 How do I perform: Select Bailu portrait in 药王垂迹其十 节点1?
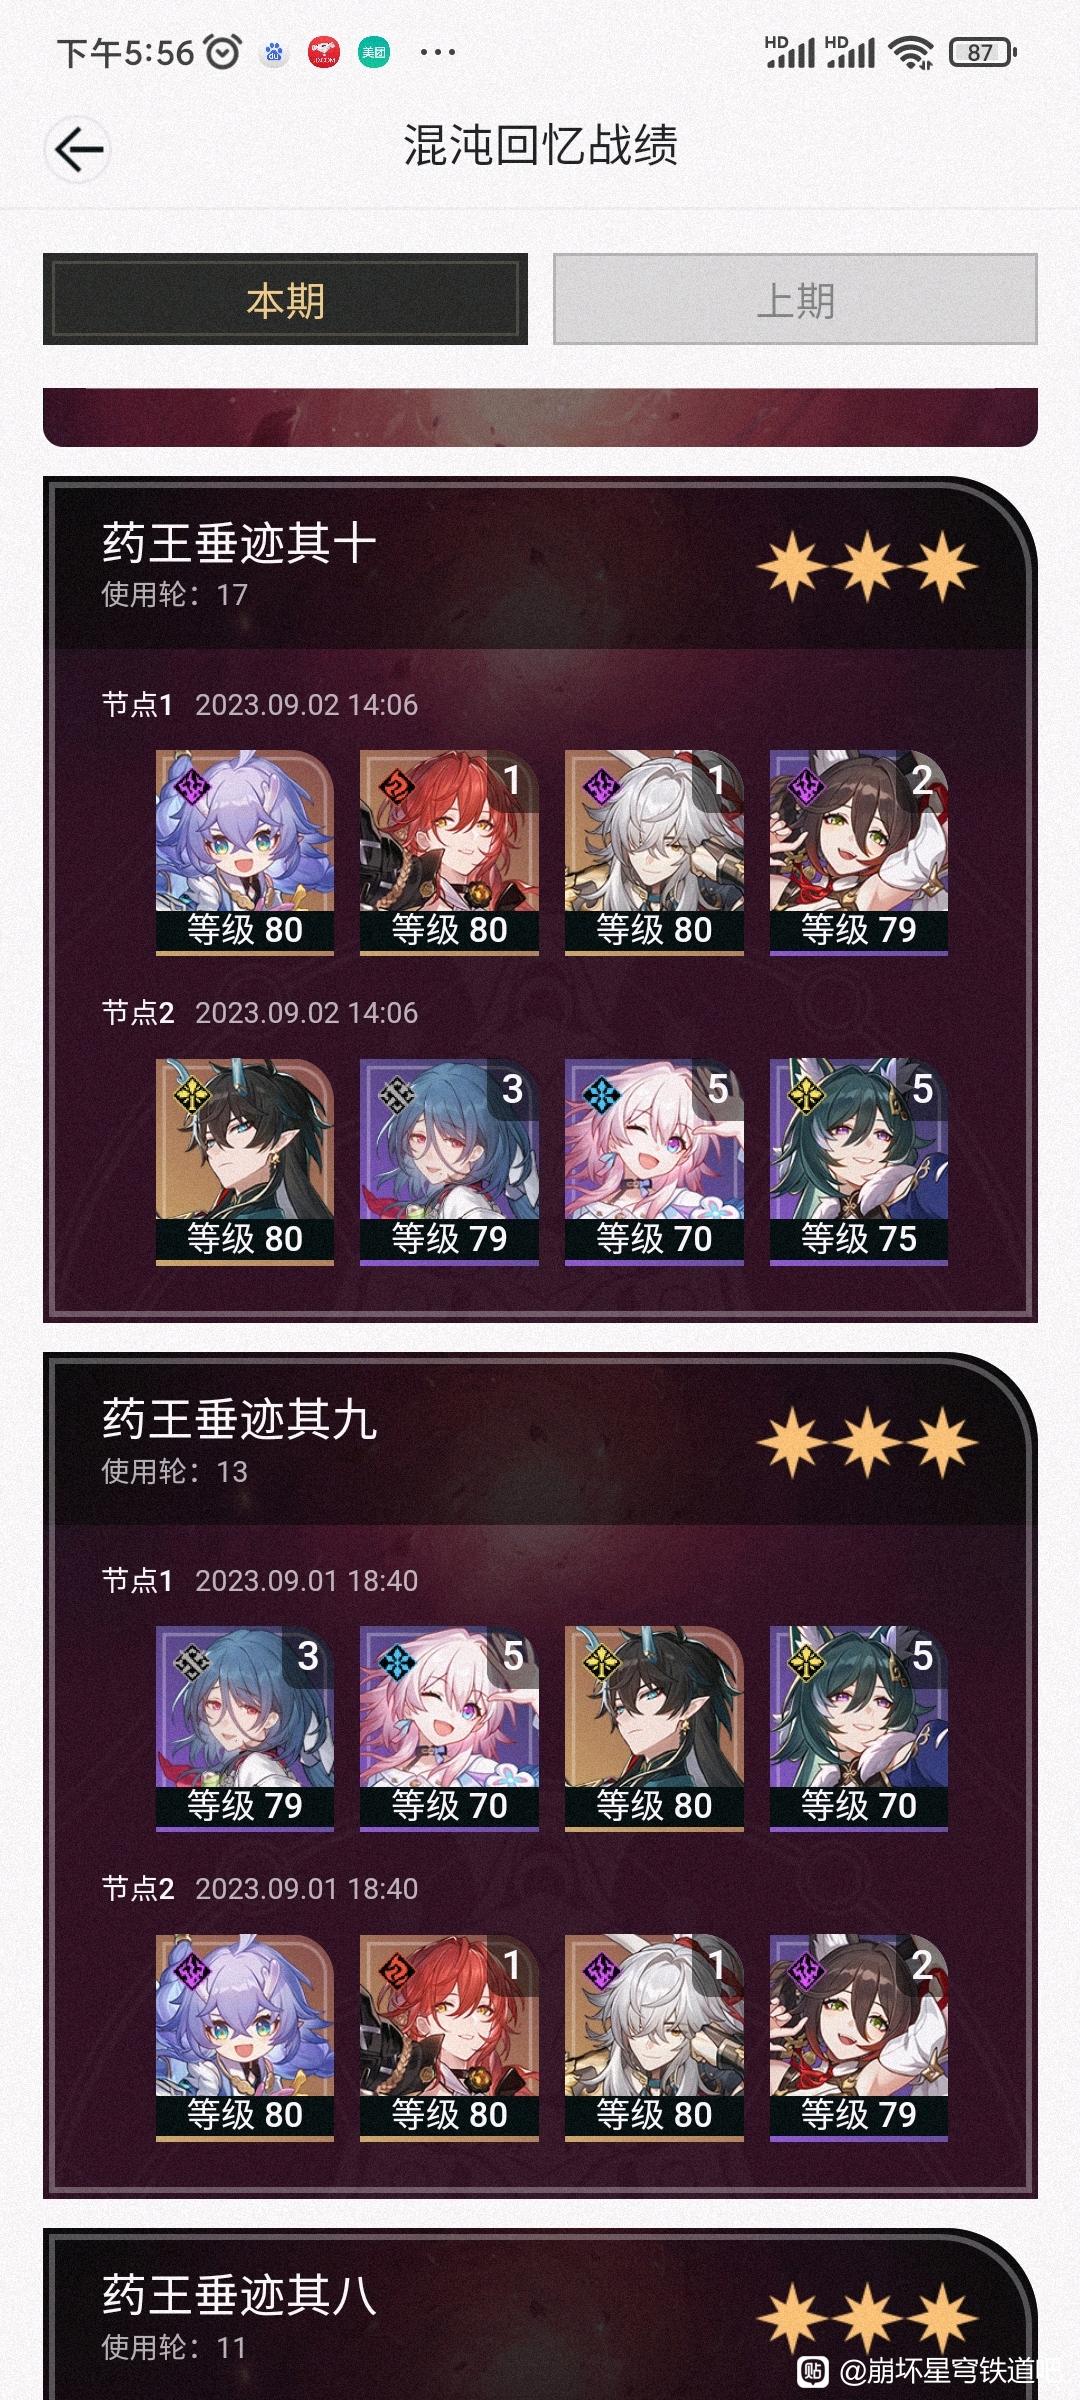pos(244,853)
